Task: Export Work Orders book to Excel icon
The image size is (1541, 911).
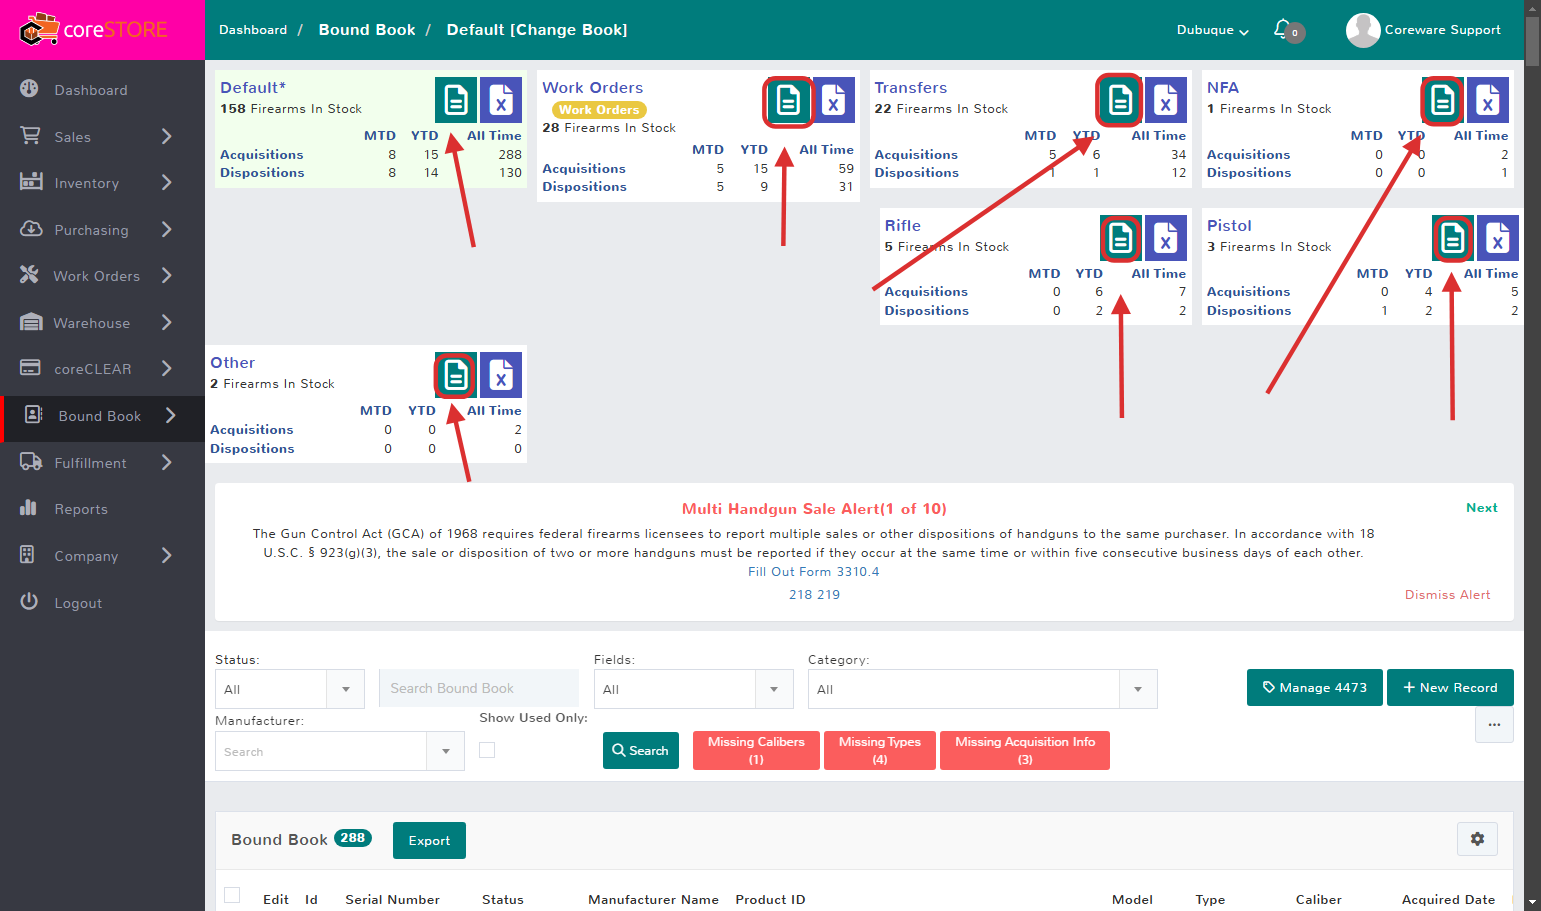Action: 834,100
